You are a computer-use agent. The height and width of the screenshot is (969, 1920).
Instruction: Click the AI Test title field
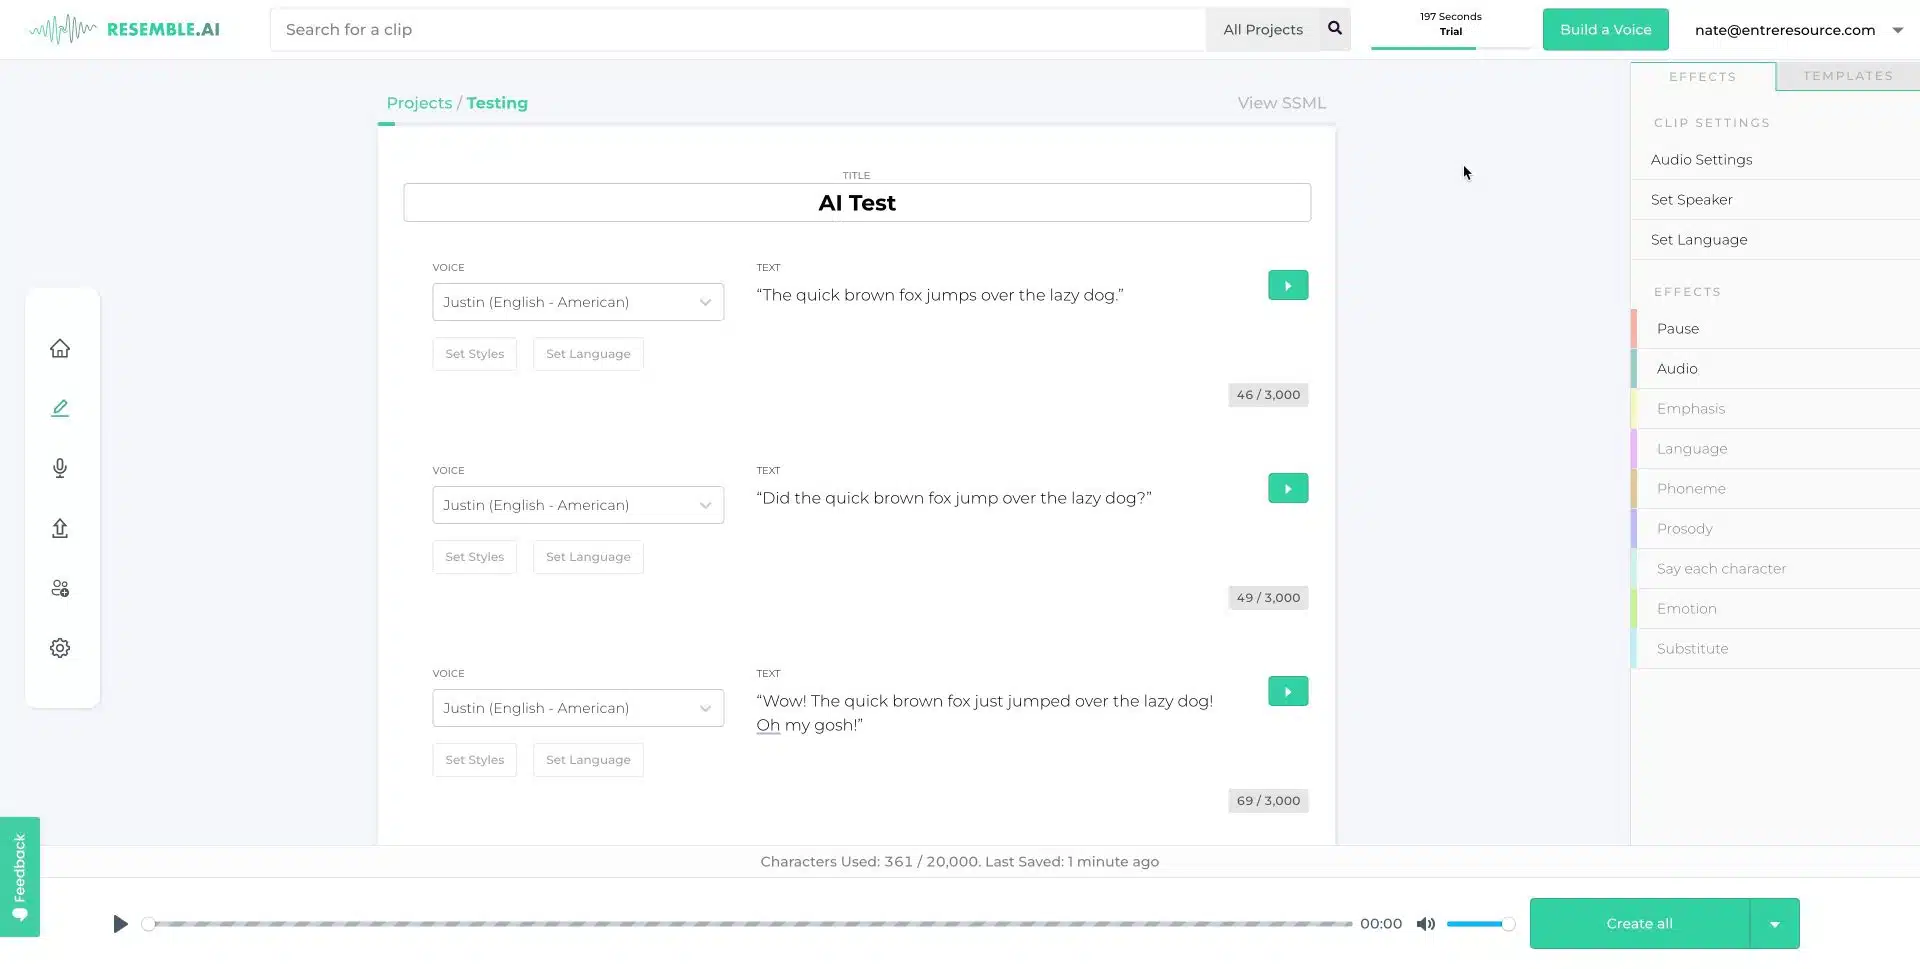[857, 203]
